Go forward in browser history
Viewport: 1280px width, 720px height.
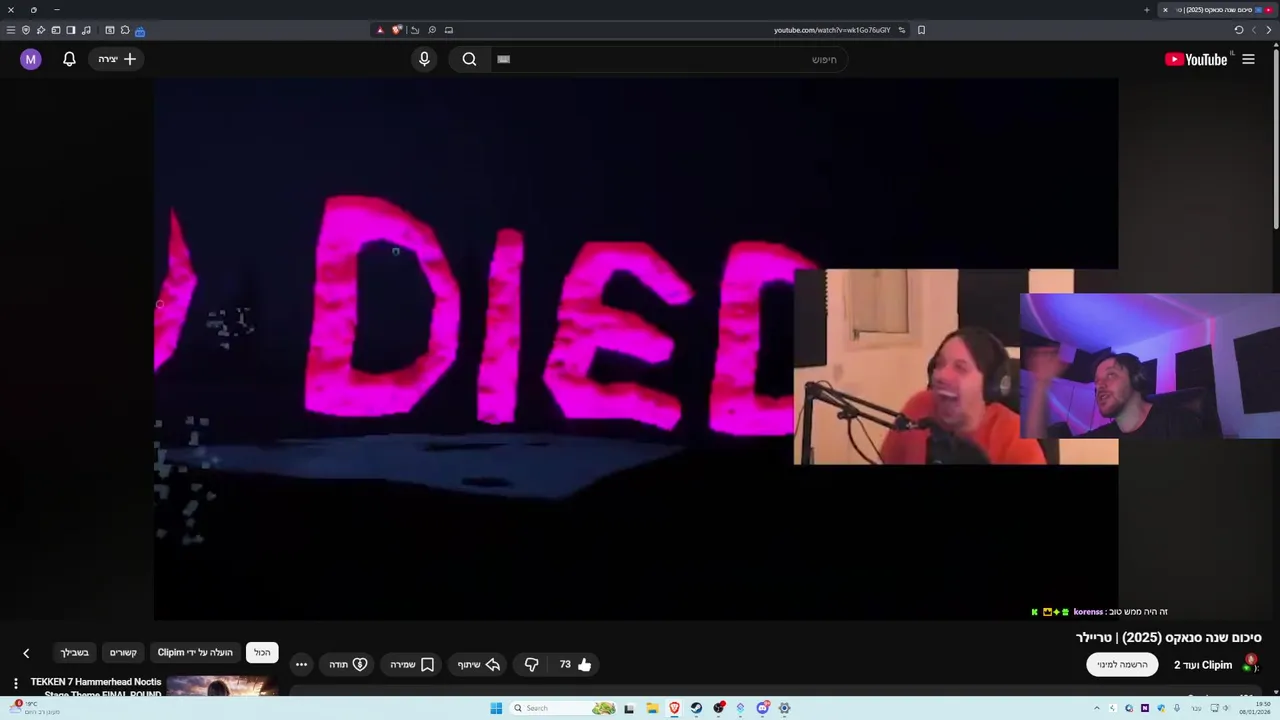click(x=1254, y=30)
